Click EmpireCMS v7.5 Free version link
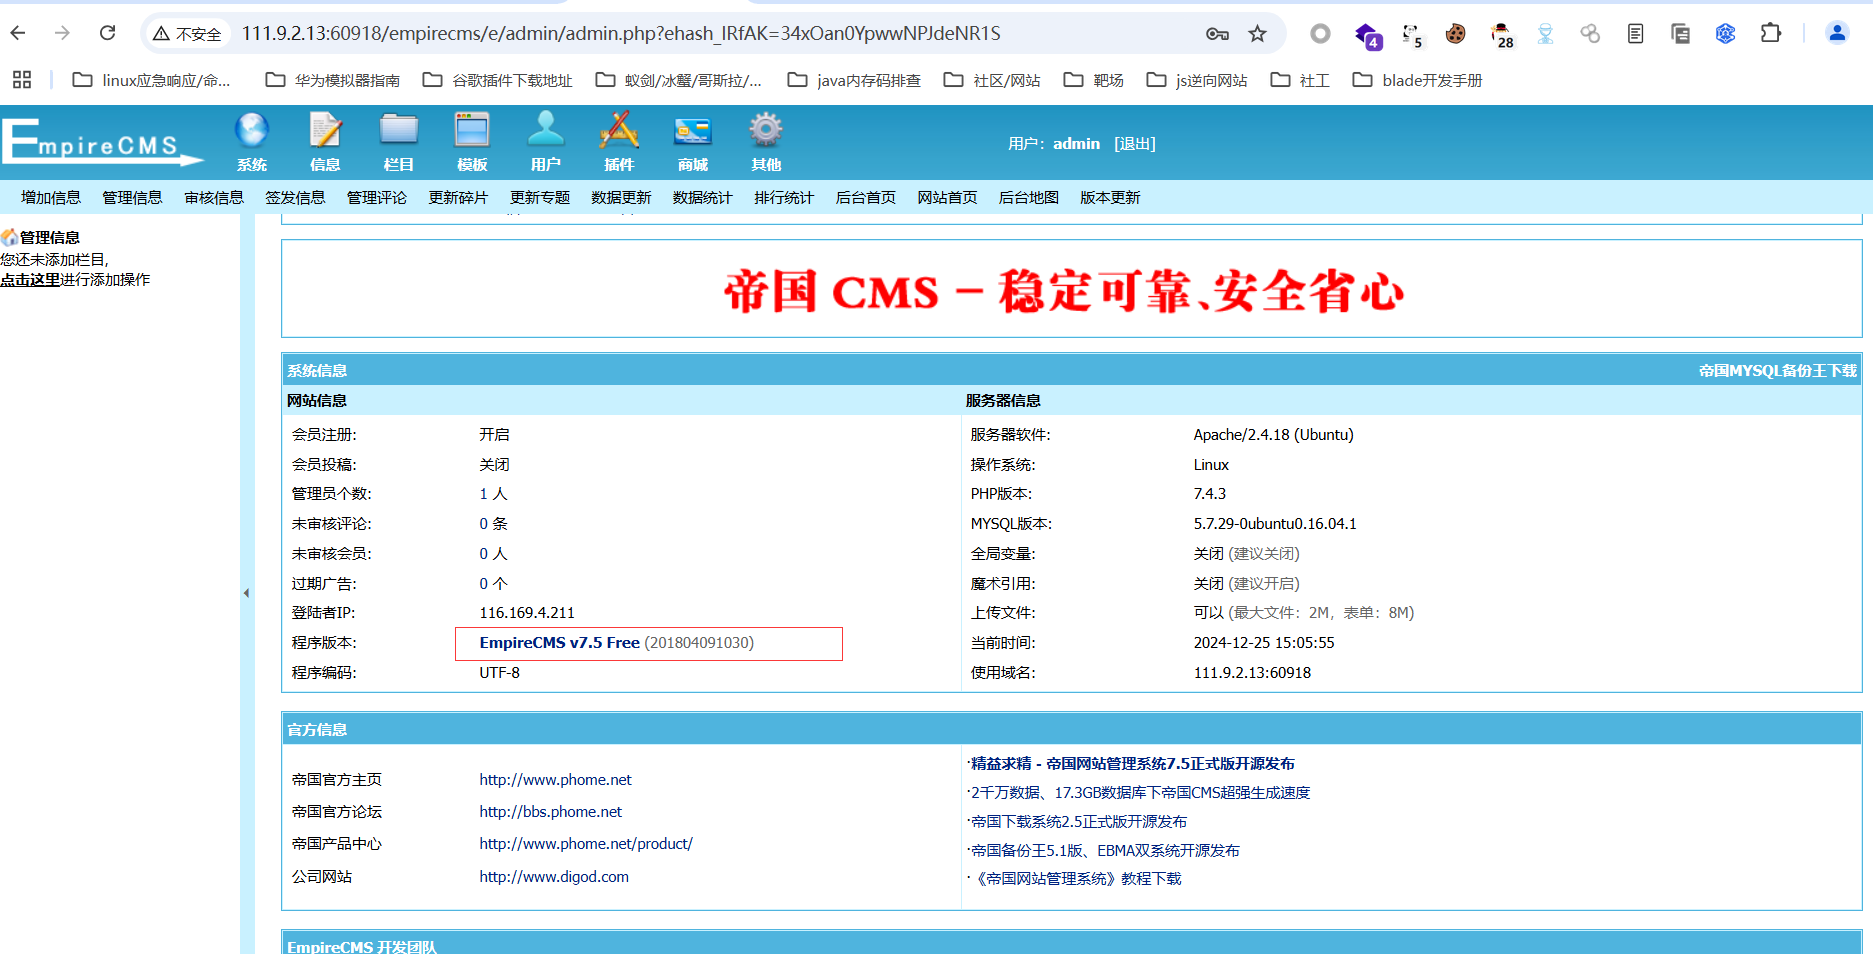Viewport: 1873px width, 954px height. coord(559,643)
